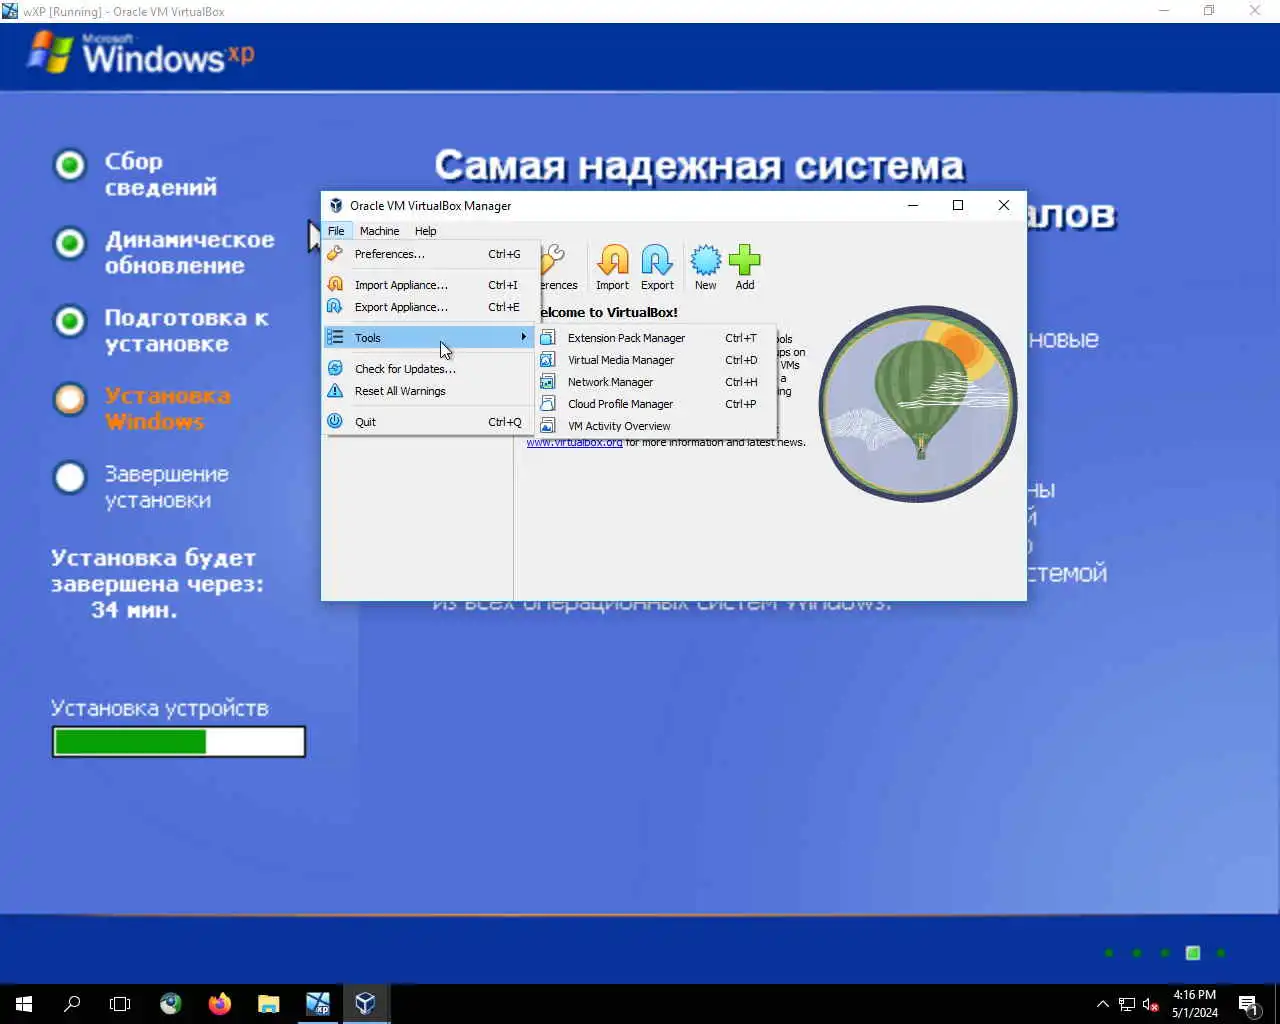Click the Reset All Warnings triangle icon
1280x1024 pixels.
(335, 391)
